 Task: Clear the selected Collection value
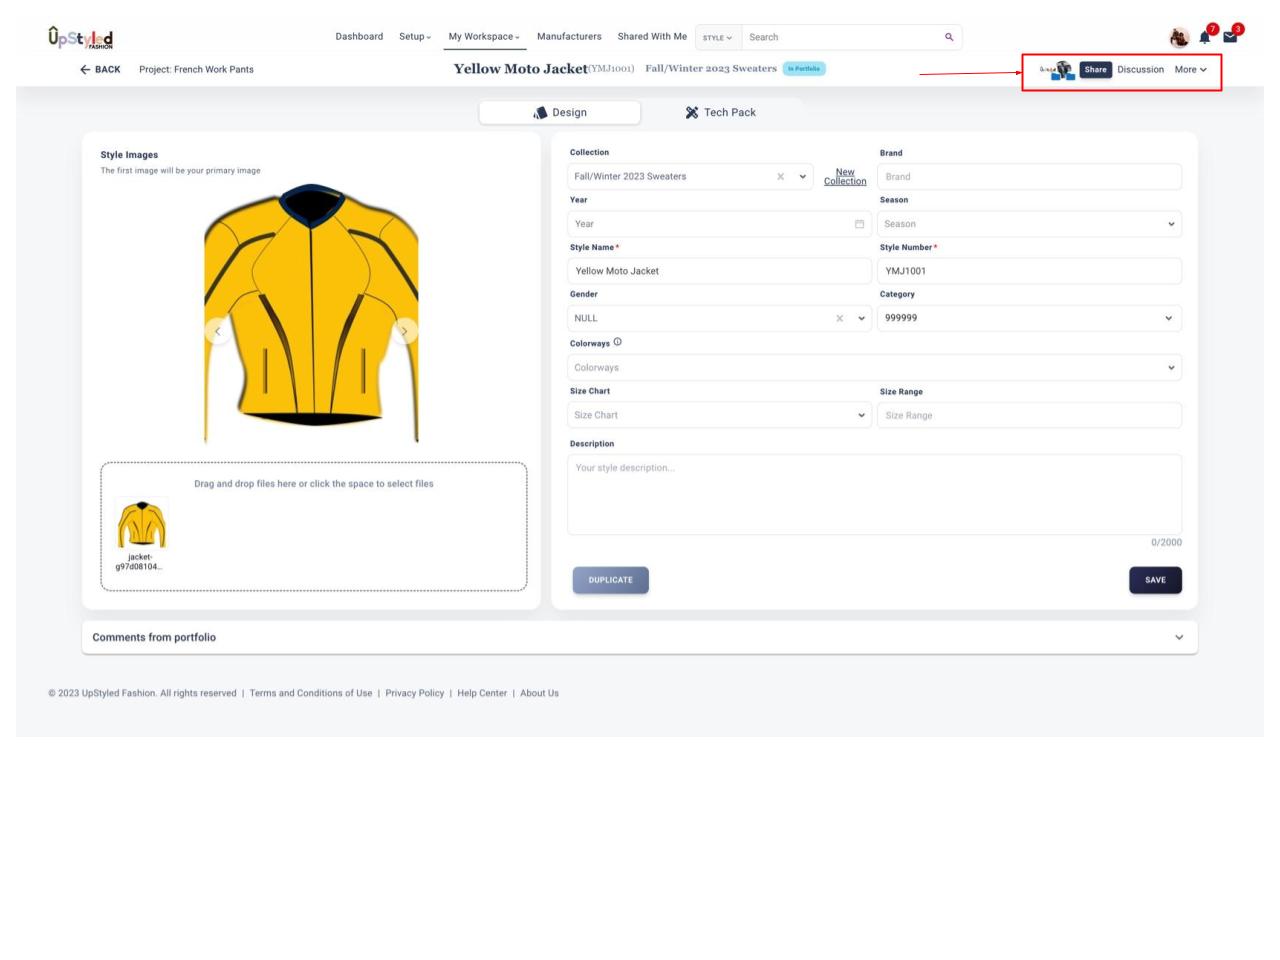click(x=780, y=176)
